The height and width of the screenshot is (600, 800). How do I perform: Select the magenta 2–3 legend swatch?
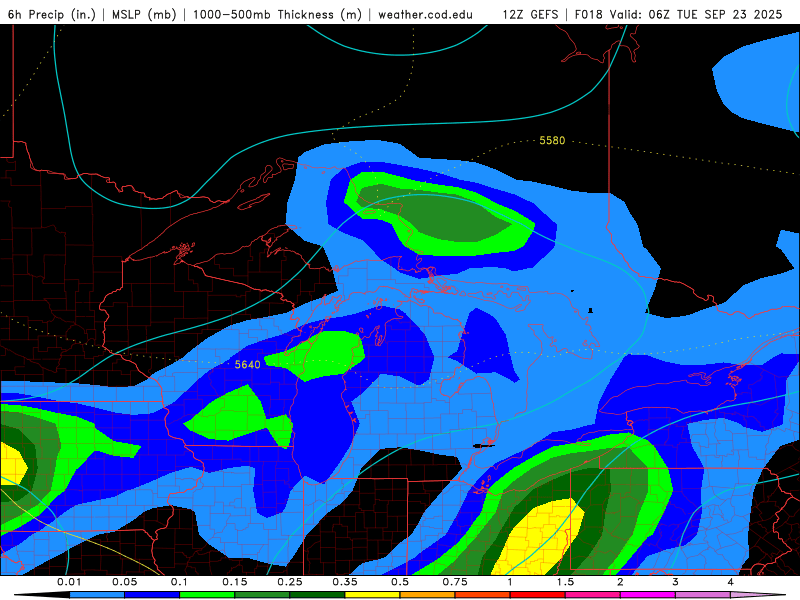tap(648, 595)
